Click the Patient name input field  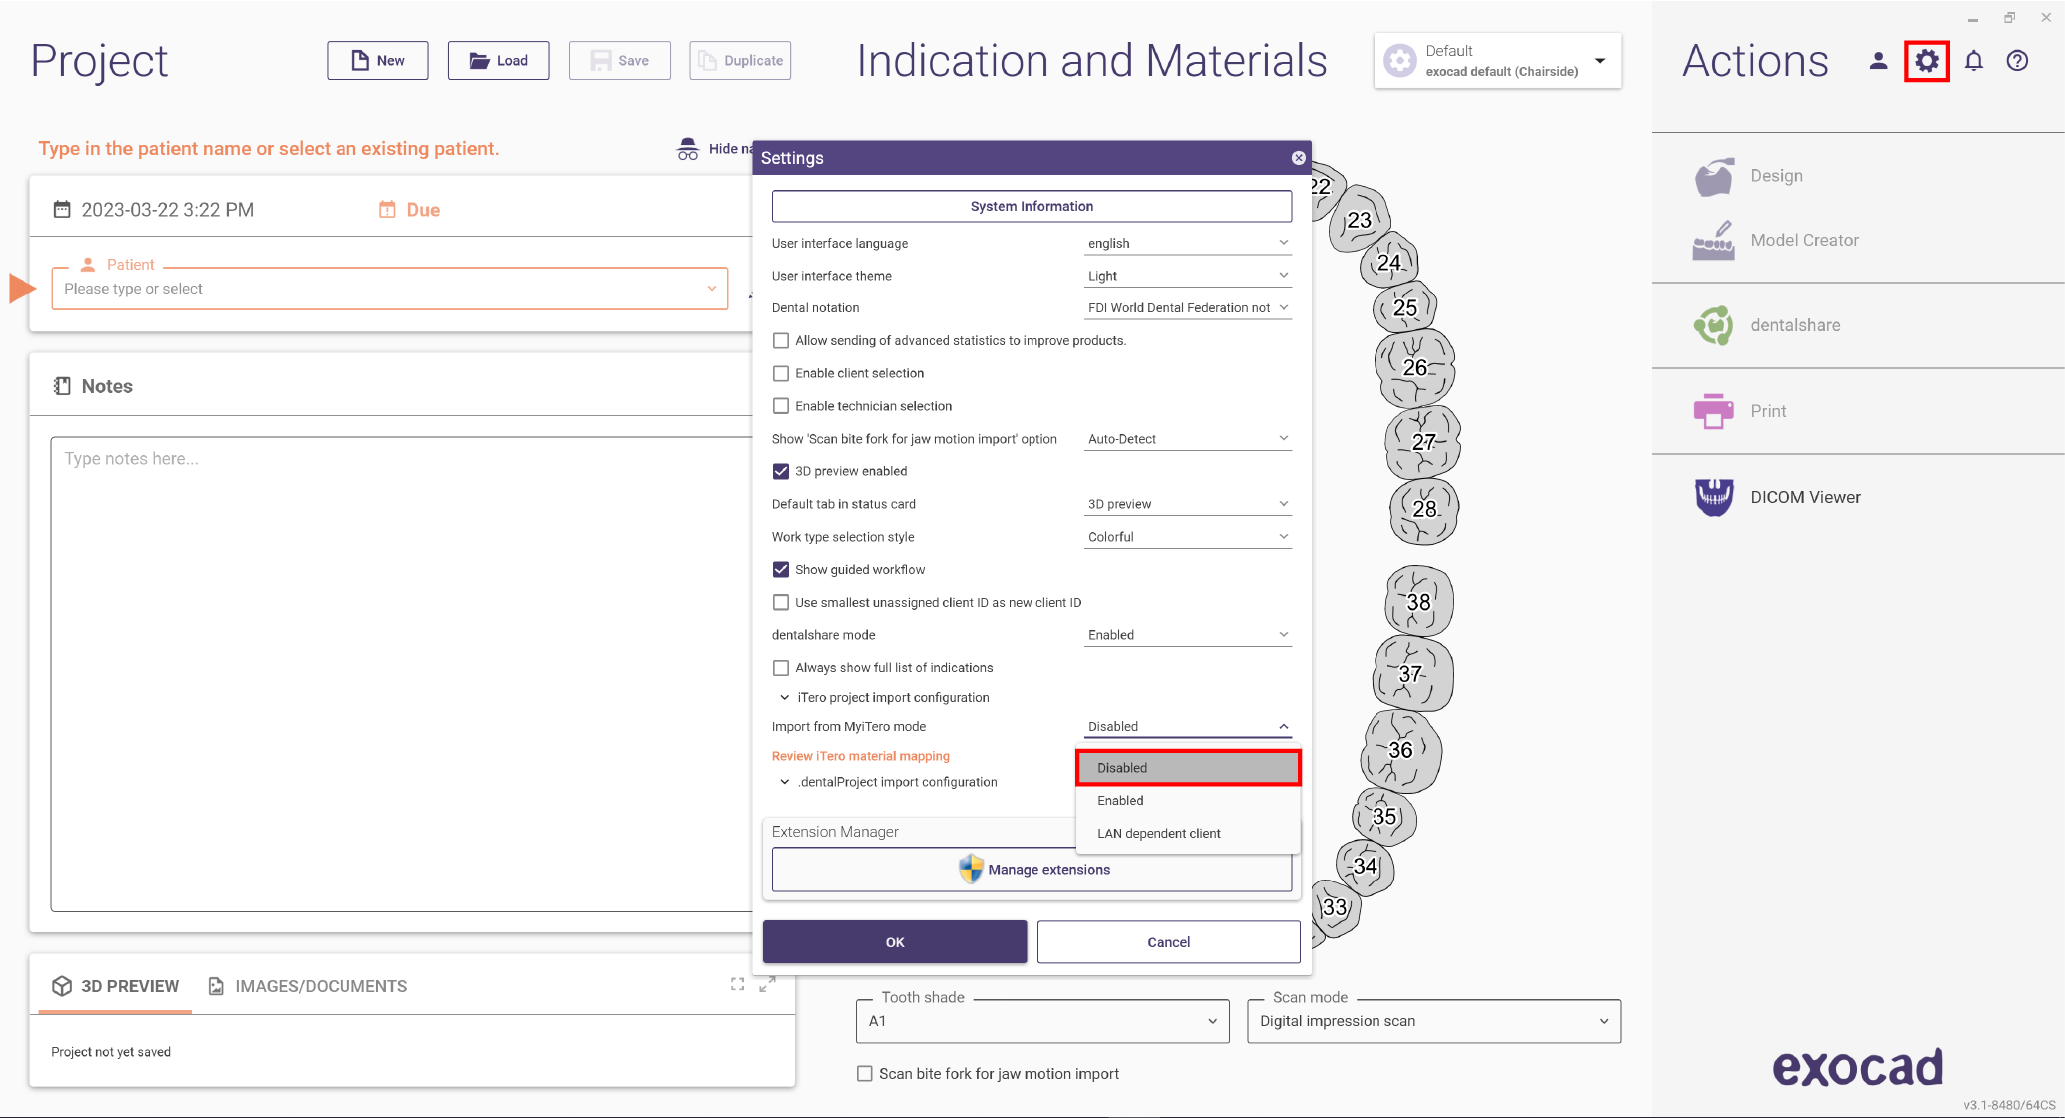(x=390, y=289)
